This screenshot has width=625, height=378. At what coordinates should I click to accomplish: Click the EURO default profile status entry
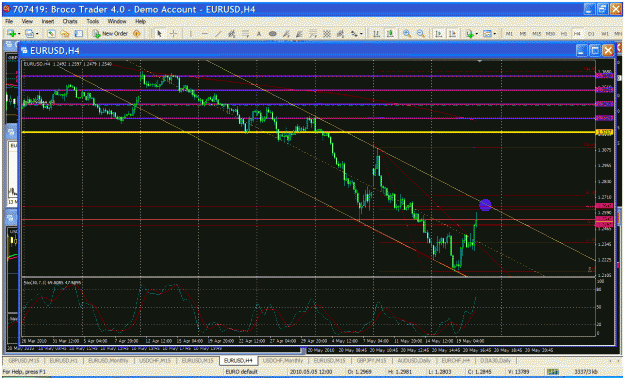click(x=241, y=372)
